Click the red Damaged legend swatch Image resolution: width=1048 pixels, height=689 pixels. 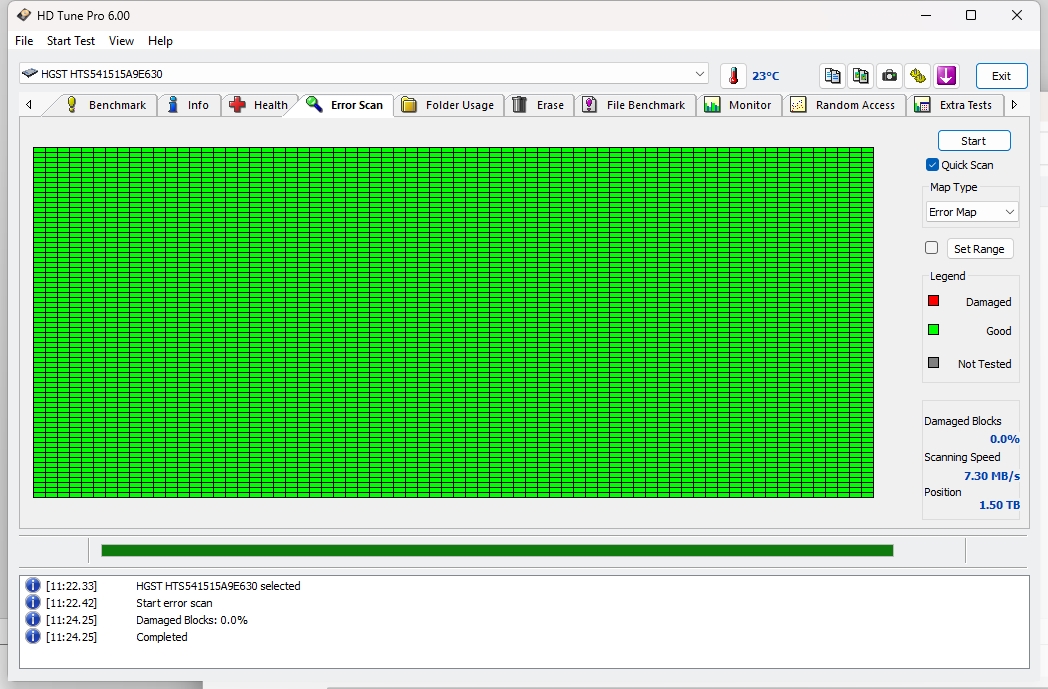pos(934,301)
